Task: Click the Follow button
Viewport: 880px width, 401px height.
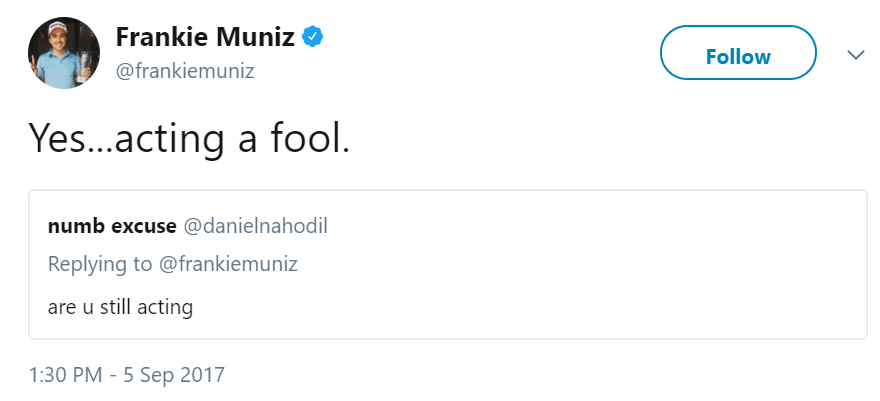Action: [738, 56]
